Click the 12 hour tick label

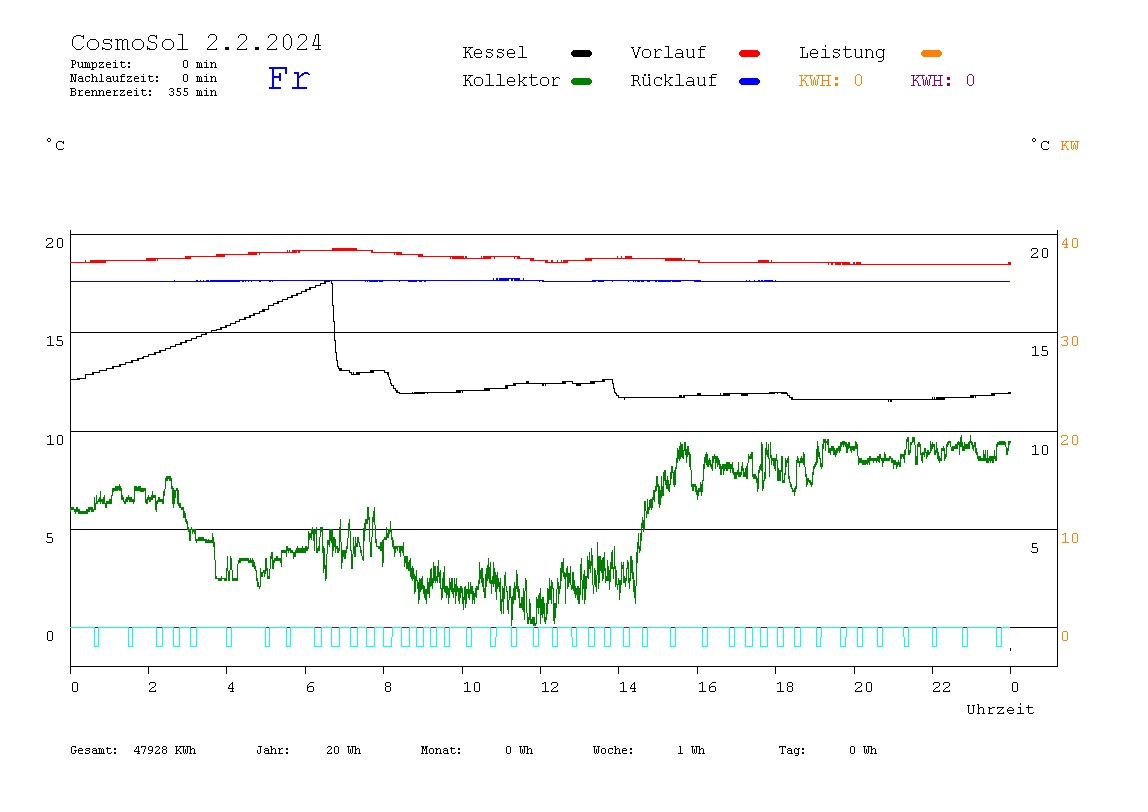549,688
